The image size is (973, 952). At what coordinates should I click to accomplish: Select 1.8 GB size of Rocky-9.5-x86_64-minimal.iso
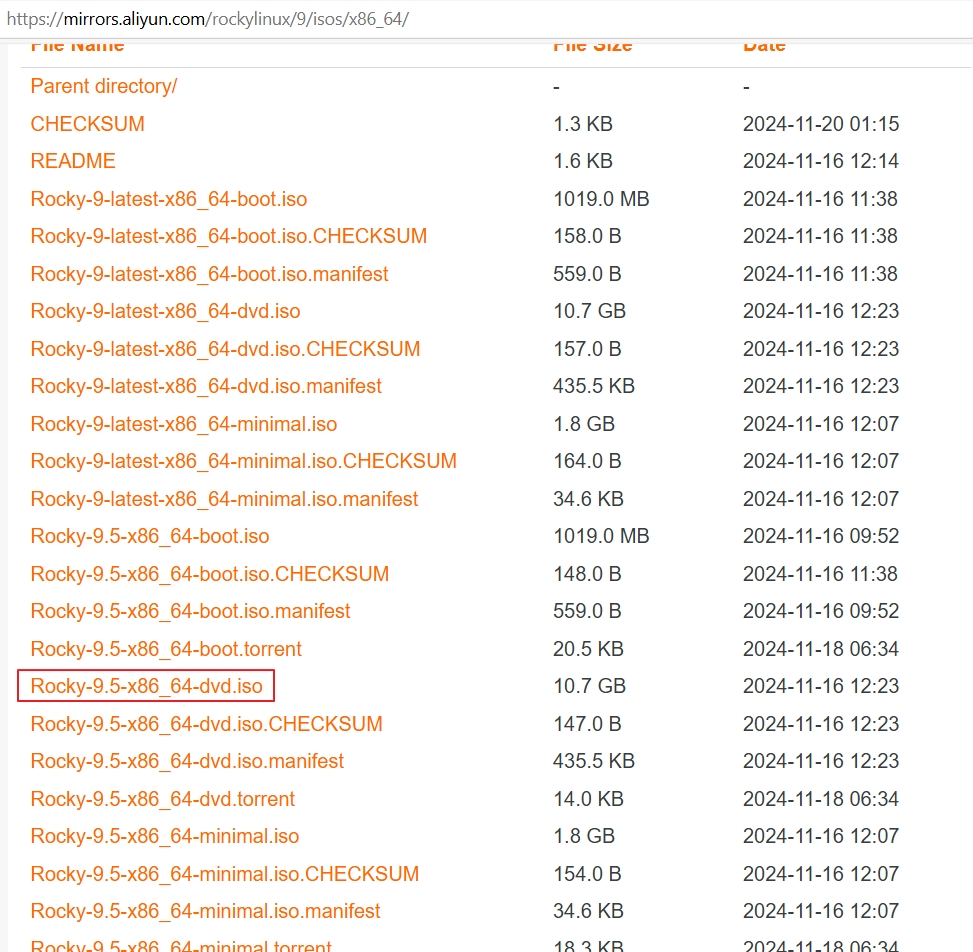(584, 837)
